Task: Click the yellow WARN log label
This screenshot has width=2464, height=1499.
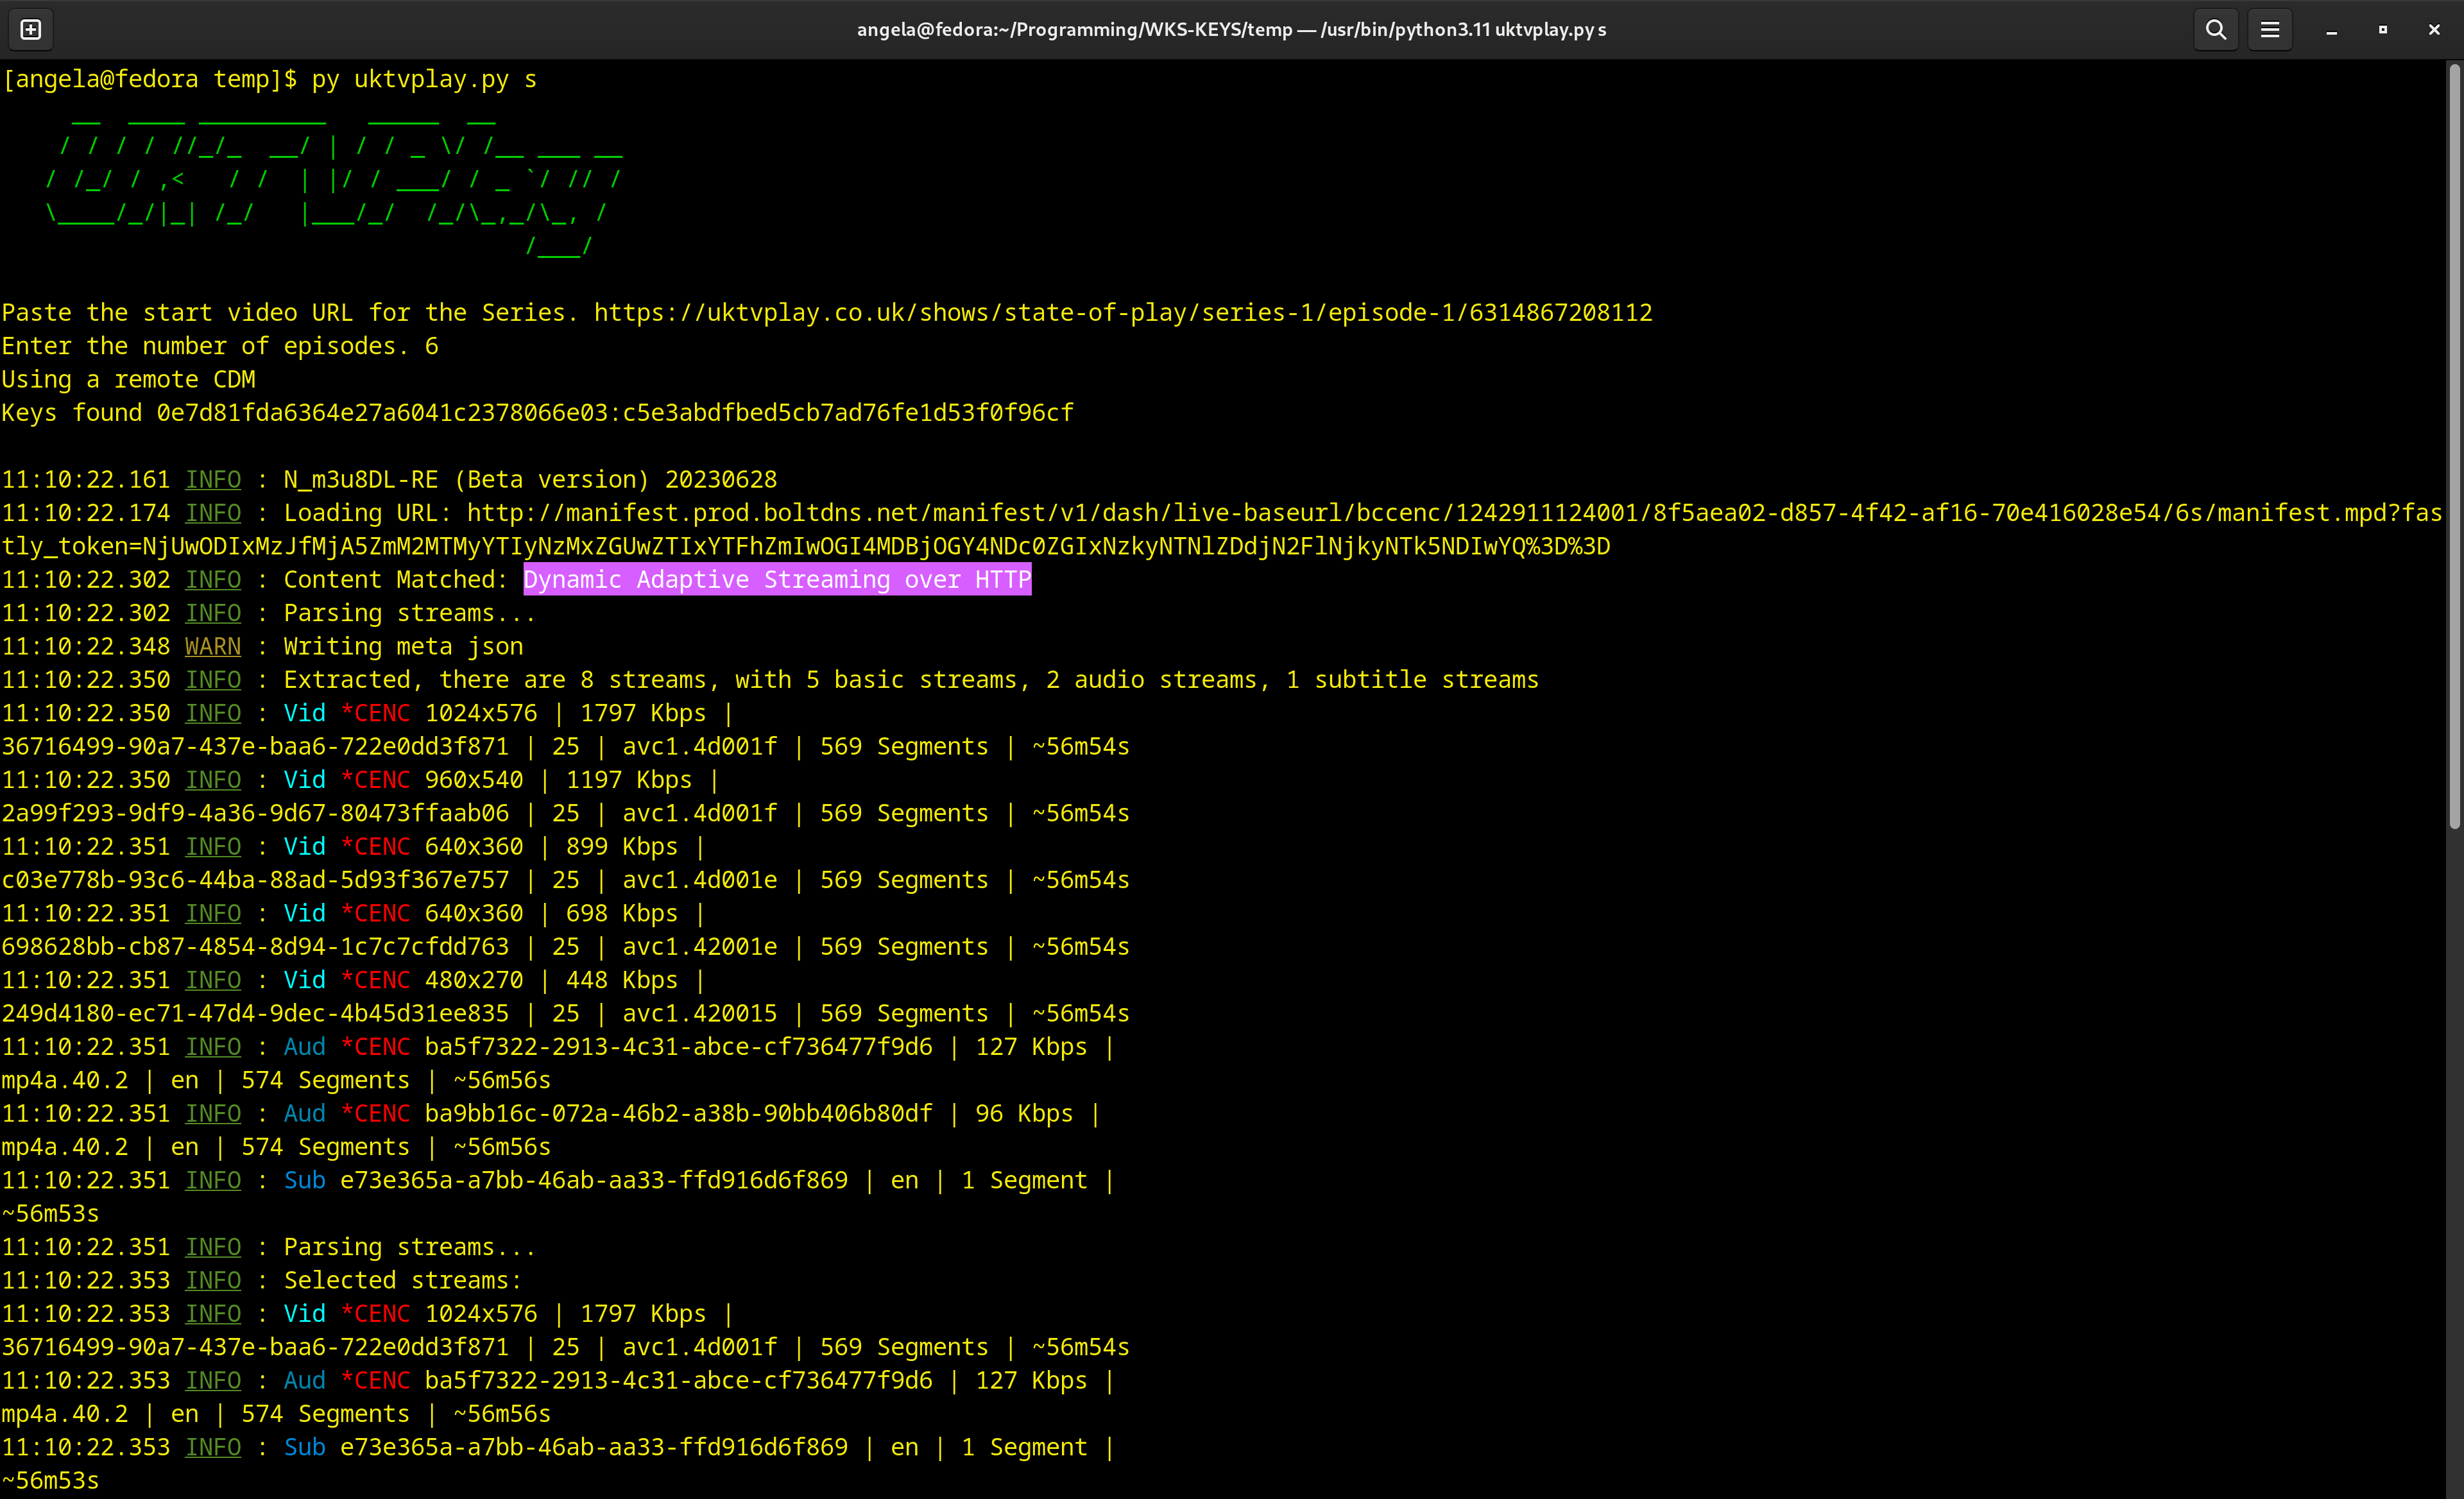Action: (212, 647)
